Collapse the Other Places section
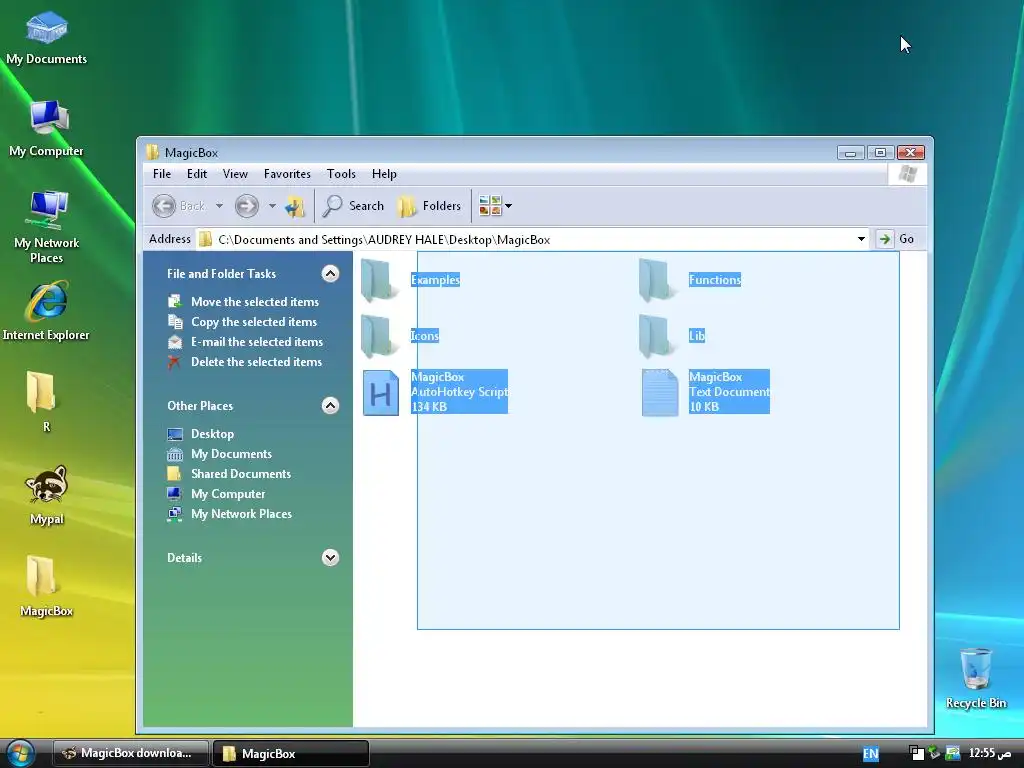 point(330,406)
